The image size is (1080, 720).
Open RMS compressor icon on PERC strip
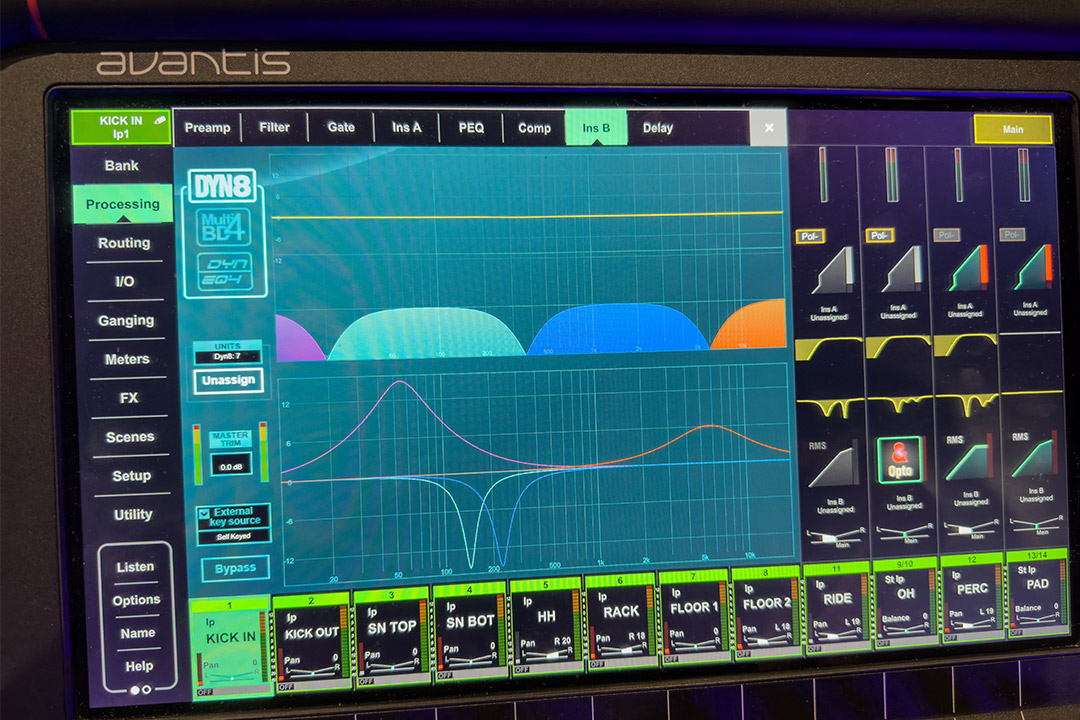click(x=968, y=457)
